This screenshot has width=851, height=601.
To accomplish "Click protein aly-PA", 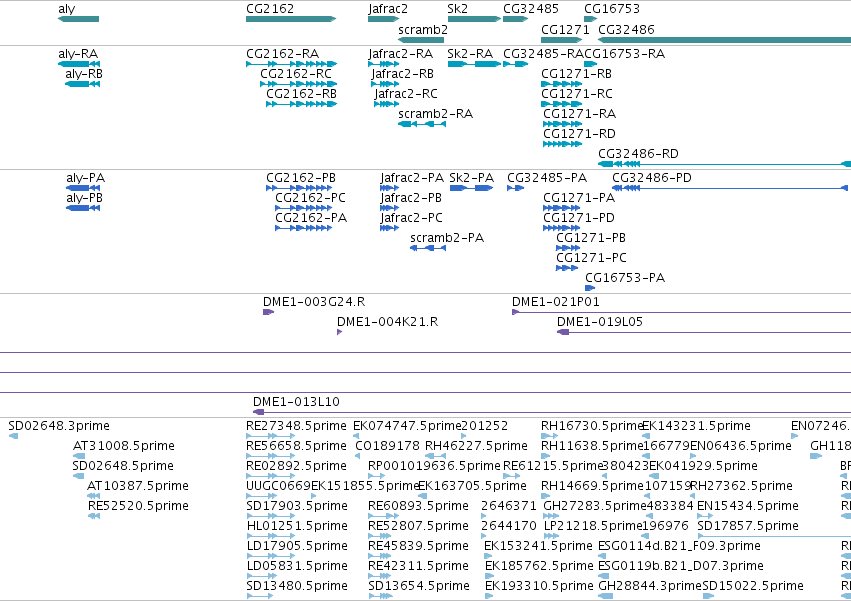I will click(86, 178).
